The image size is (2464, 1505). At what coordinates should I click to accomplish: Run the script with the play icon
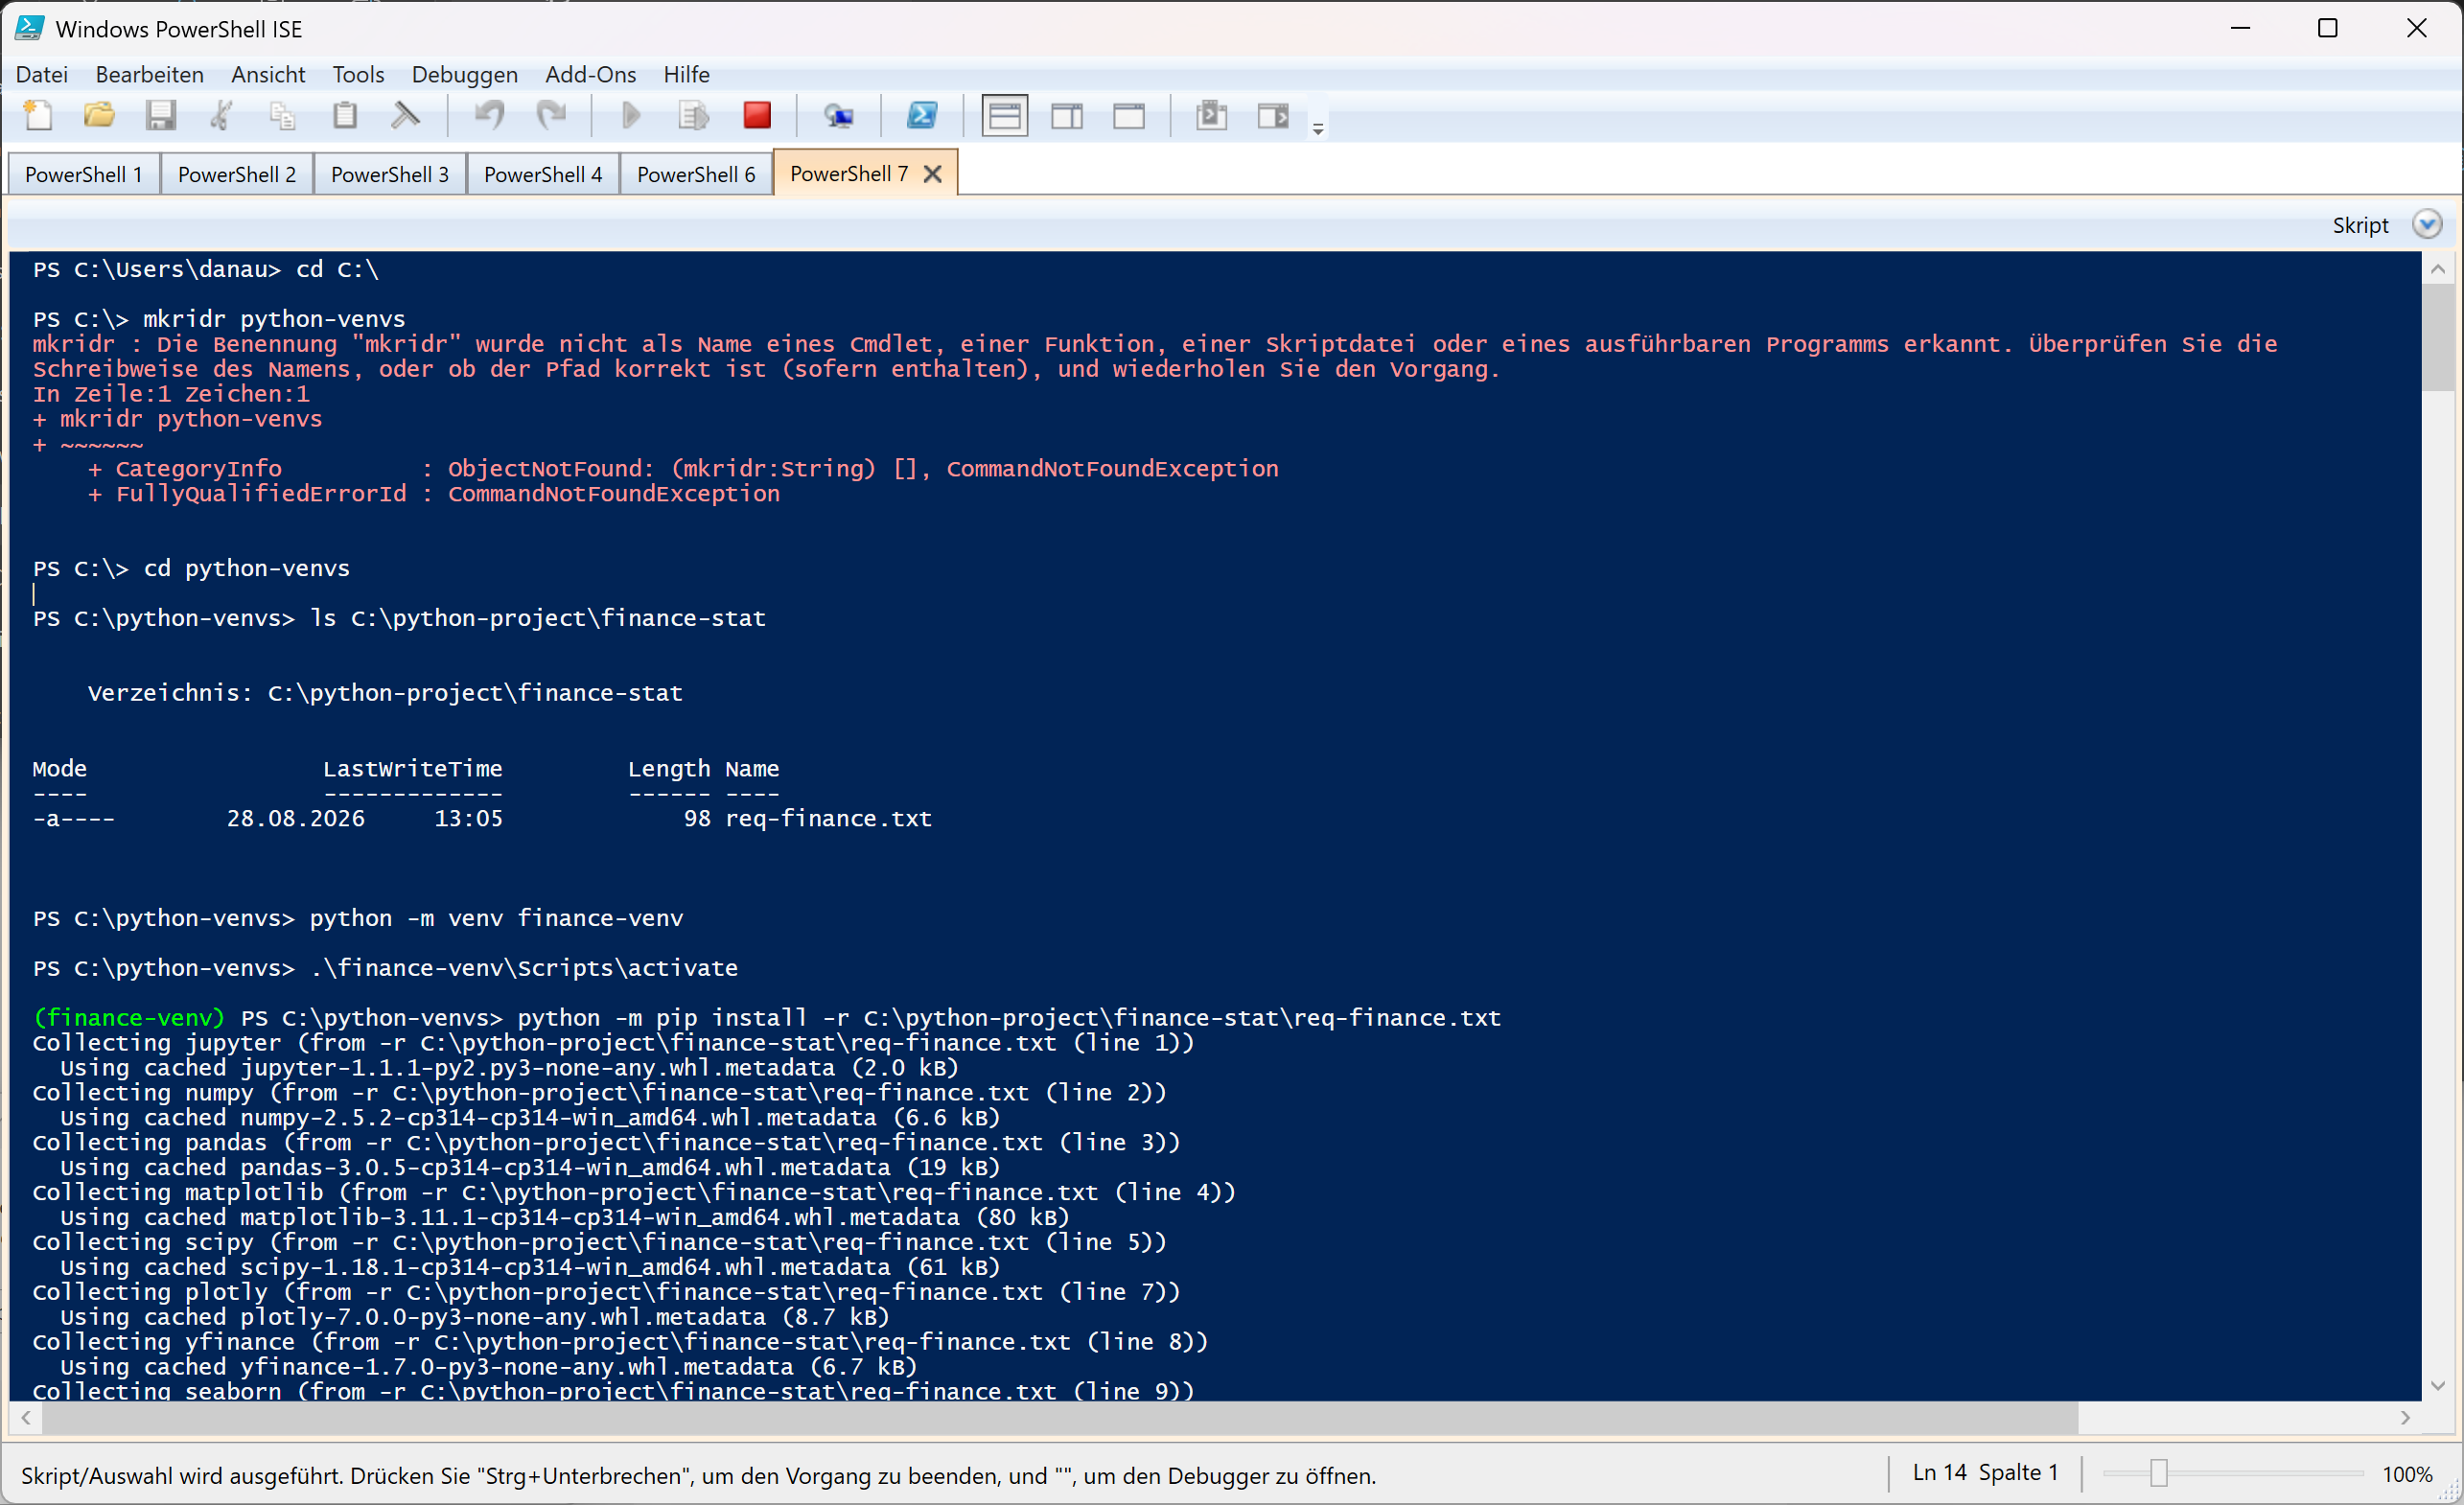point(631,116)
